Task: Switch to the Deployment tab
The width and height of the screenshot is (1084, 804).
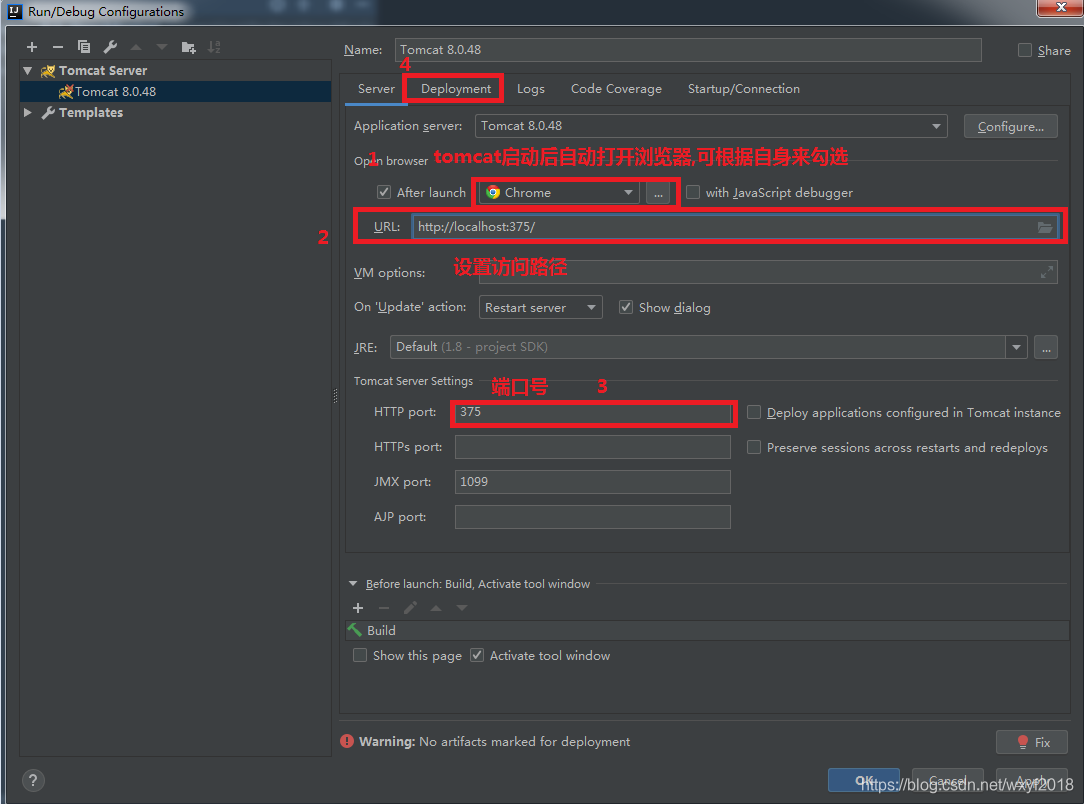Action: tap(456, 88)
